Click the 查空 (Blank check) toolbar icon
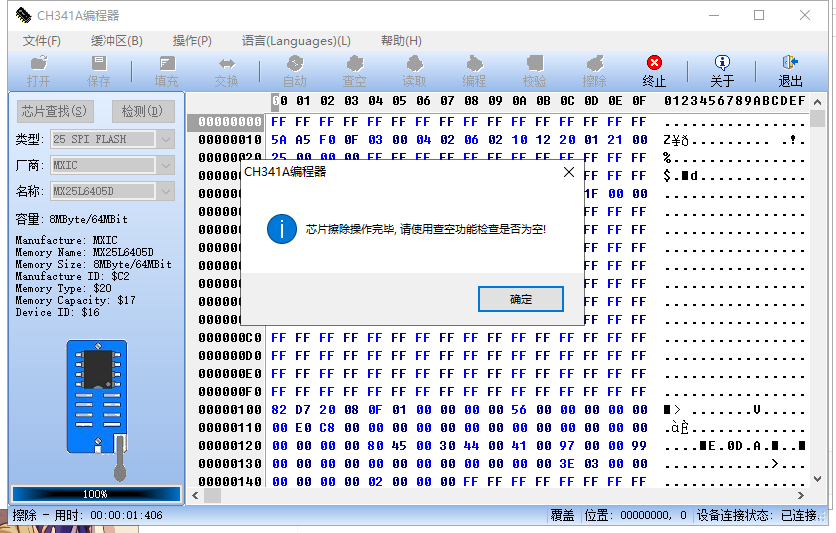The image size is (836, 533). (355, 71)
